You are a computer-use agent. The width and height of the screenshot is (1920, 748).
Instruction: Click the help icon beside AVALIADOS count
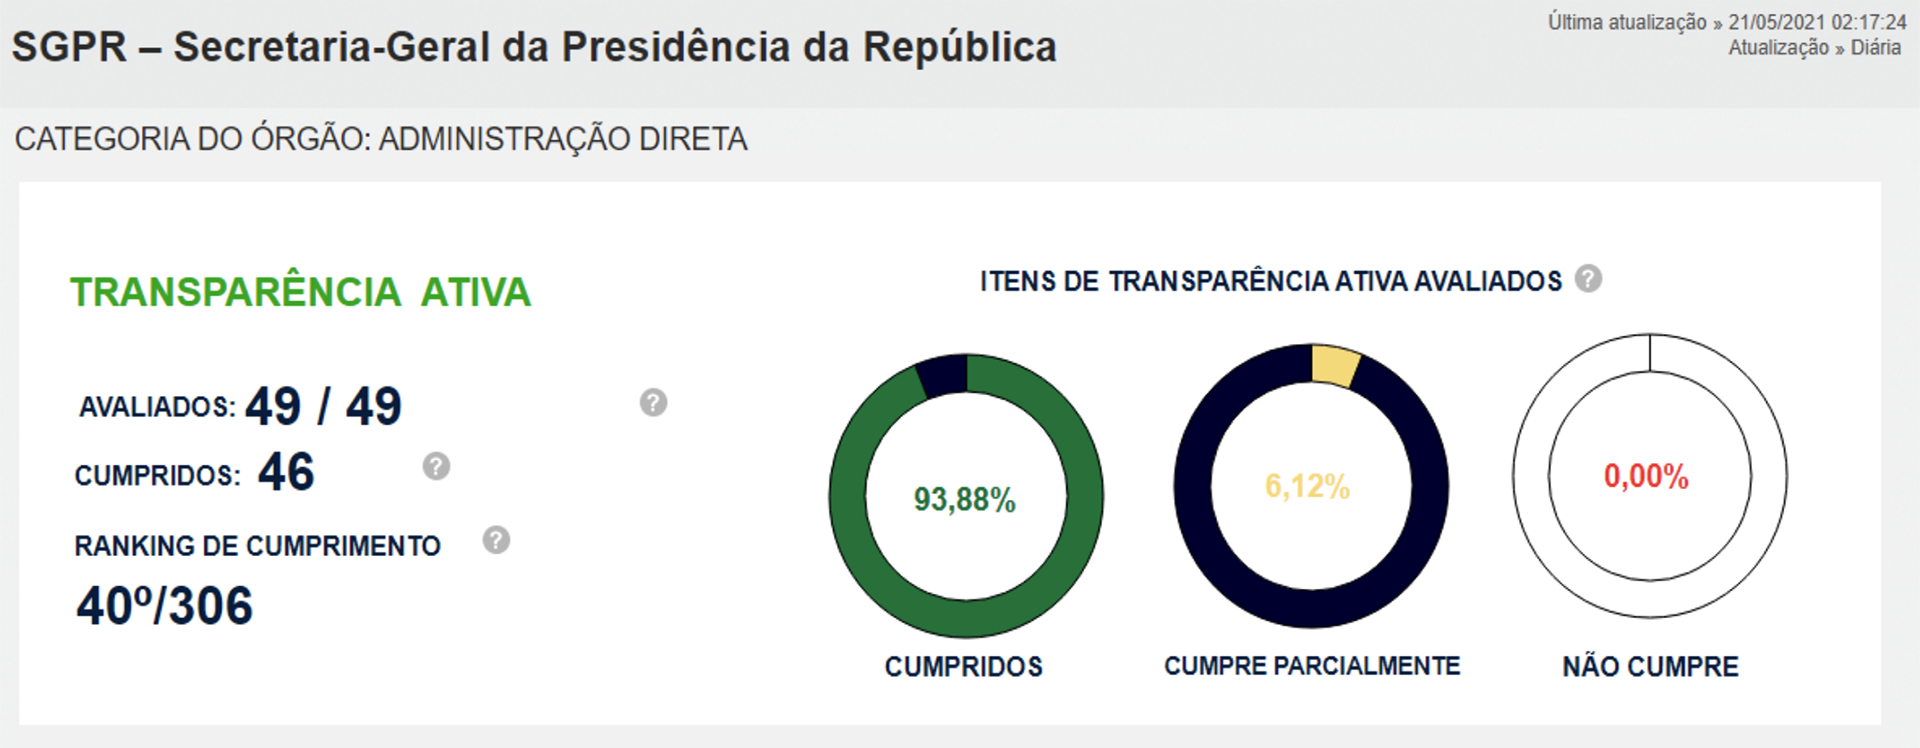coord(653,403)
